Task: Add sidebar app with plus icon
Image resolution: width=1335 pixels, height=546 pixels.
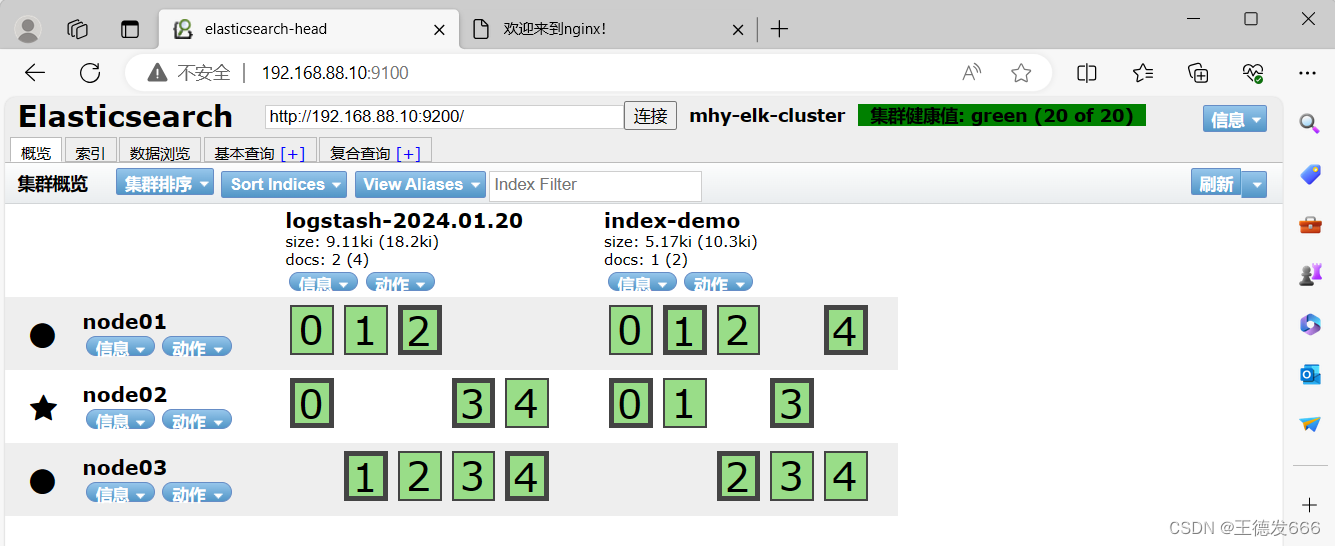Action: (1310, 505)
